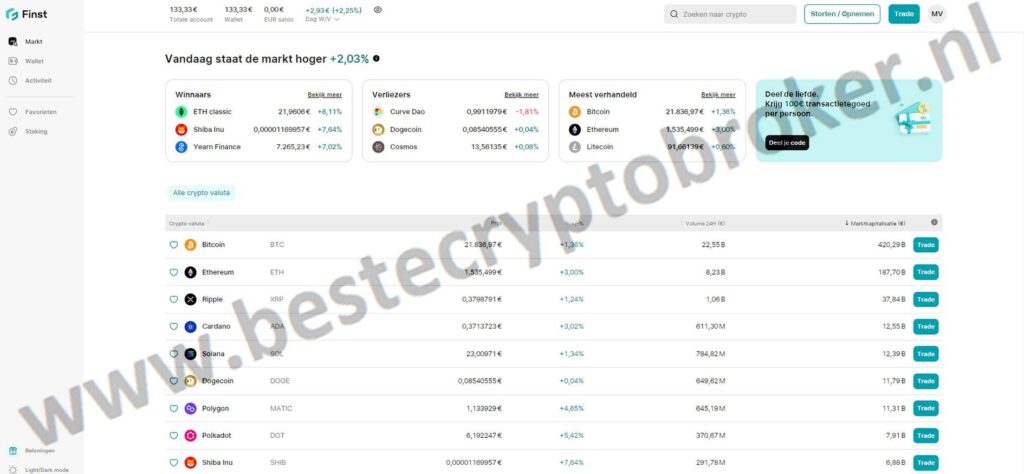Screen dimensions: 1024x474
Task: Click the Storten / Opnemen button
Action: 842,14
